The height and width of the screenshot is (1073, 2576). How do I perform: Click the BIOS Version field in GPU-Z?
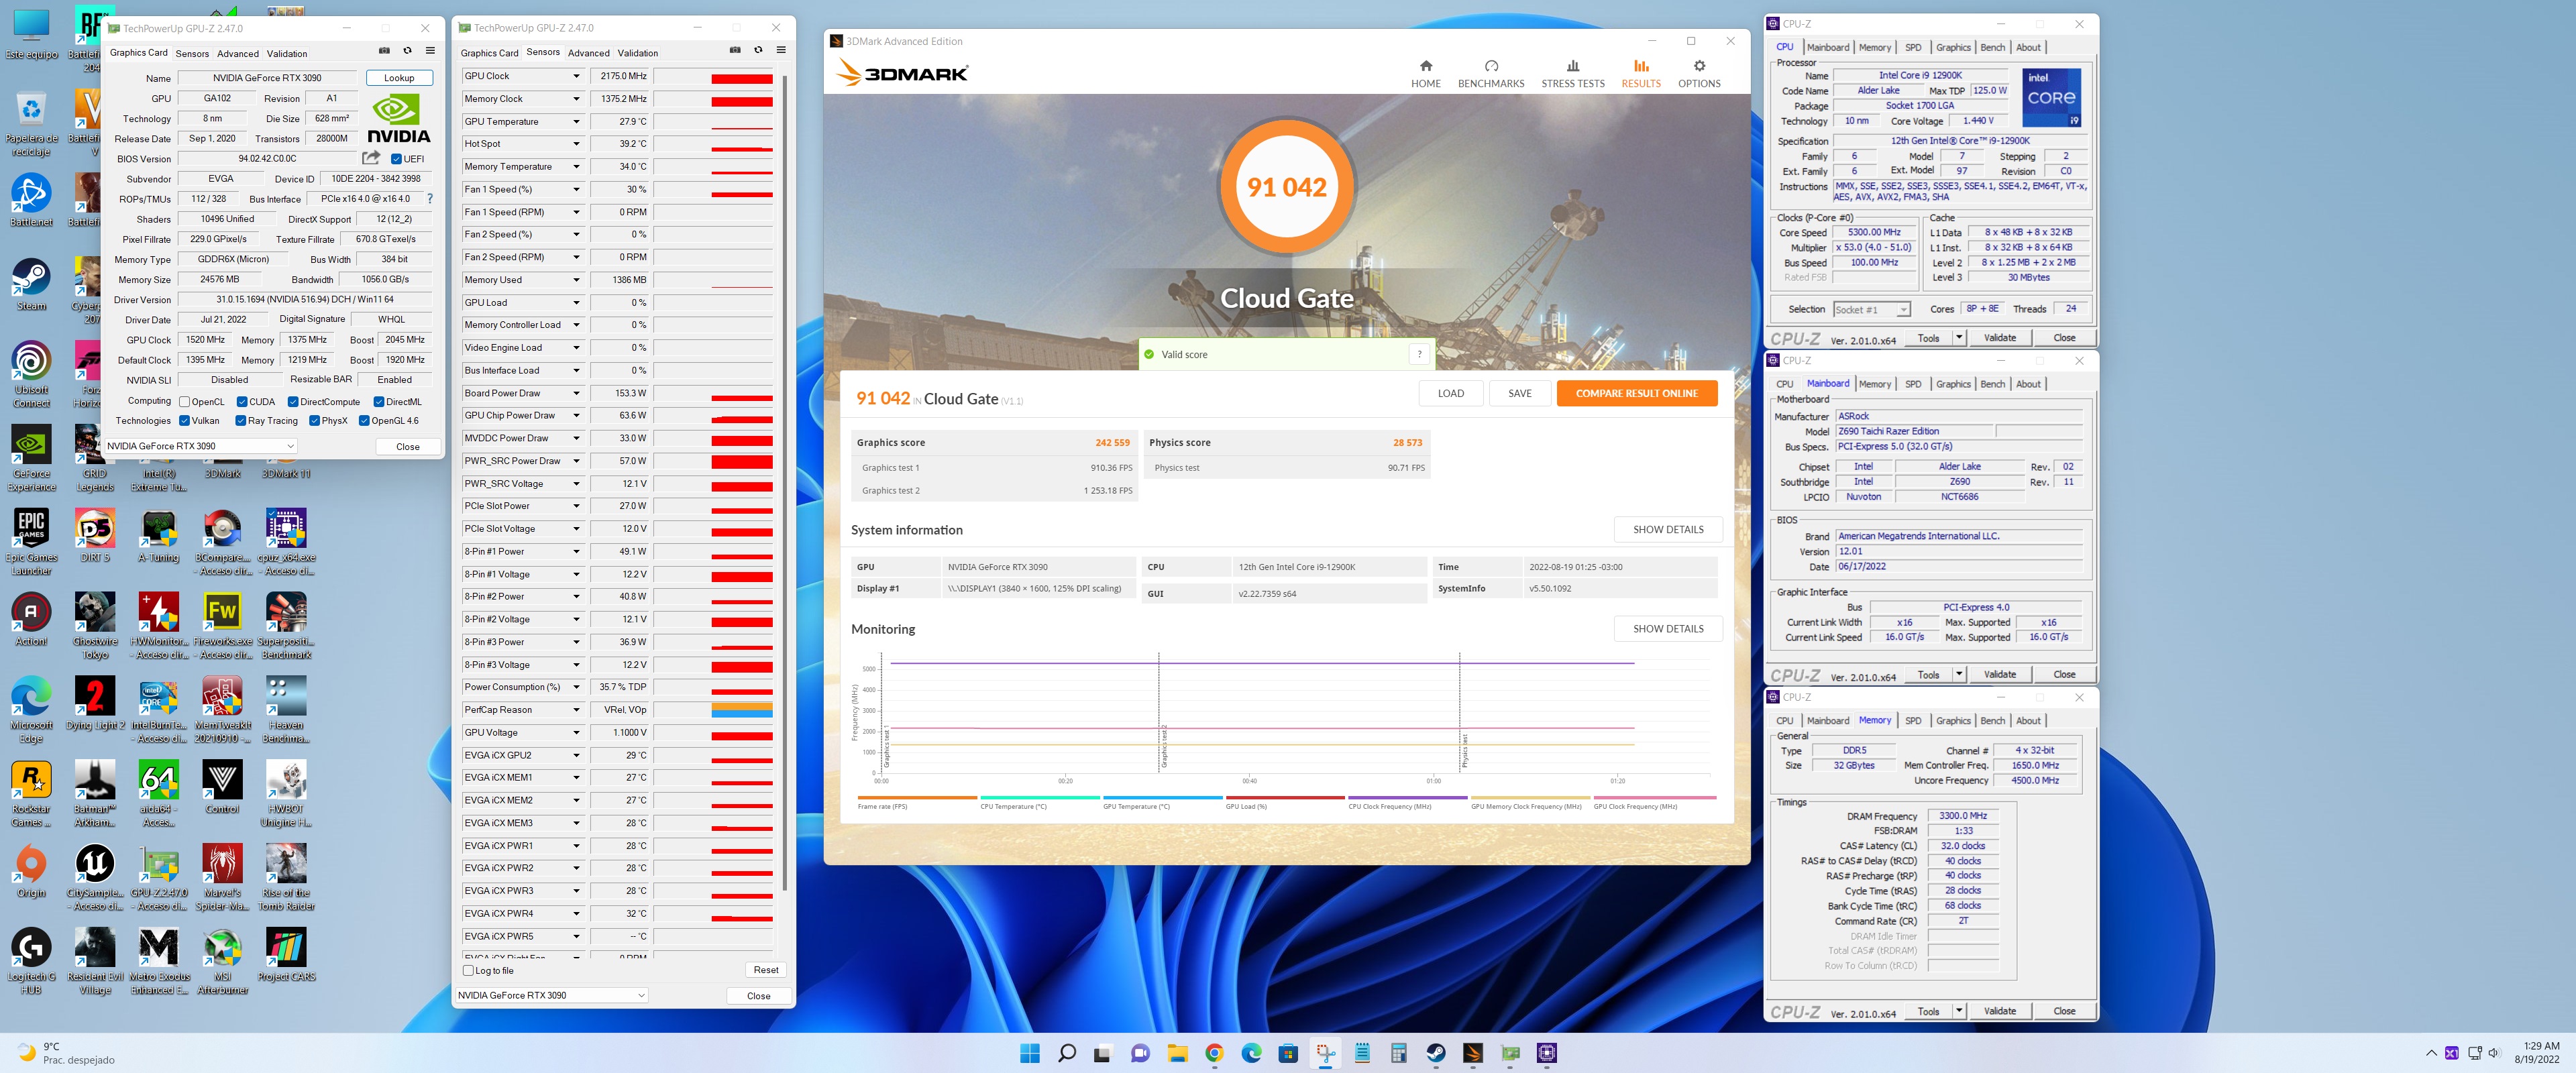click(x=267, y=159)
